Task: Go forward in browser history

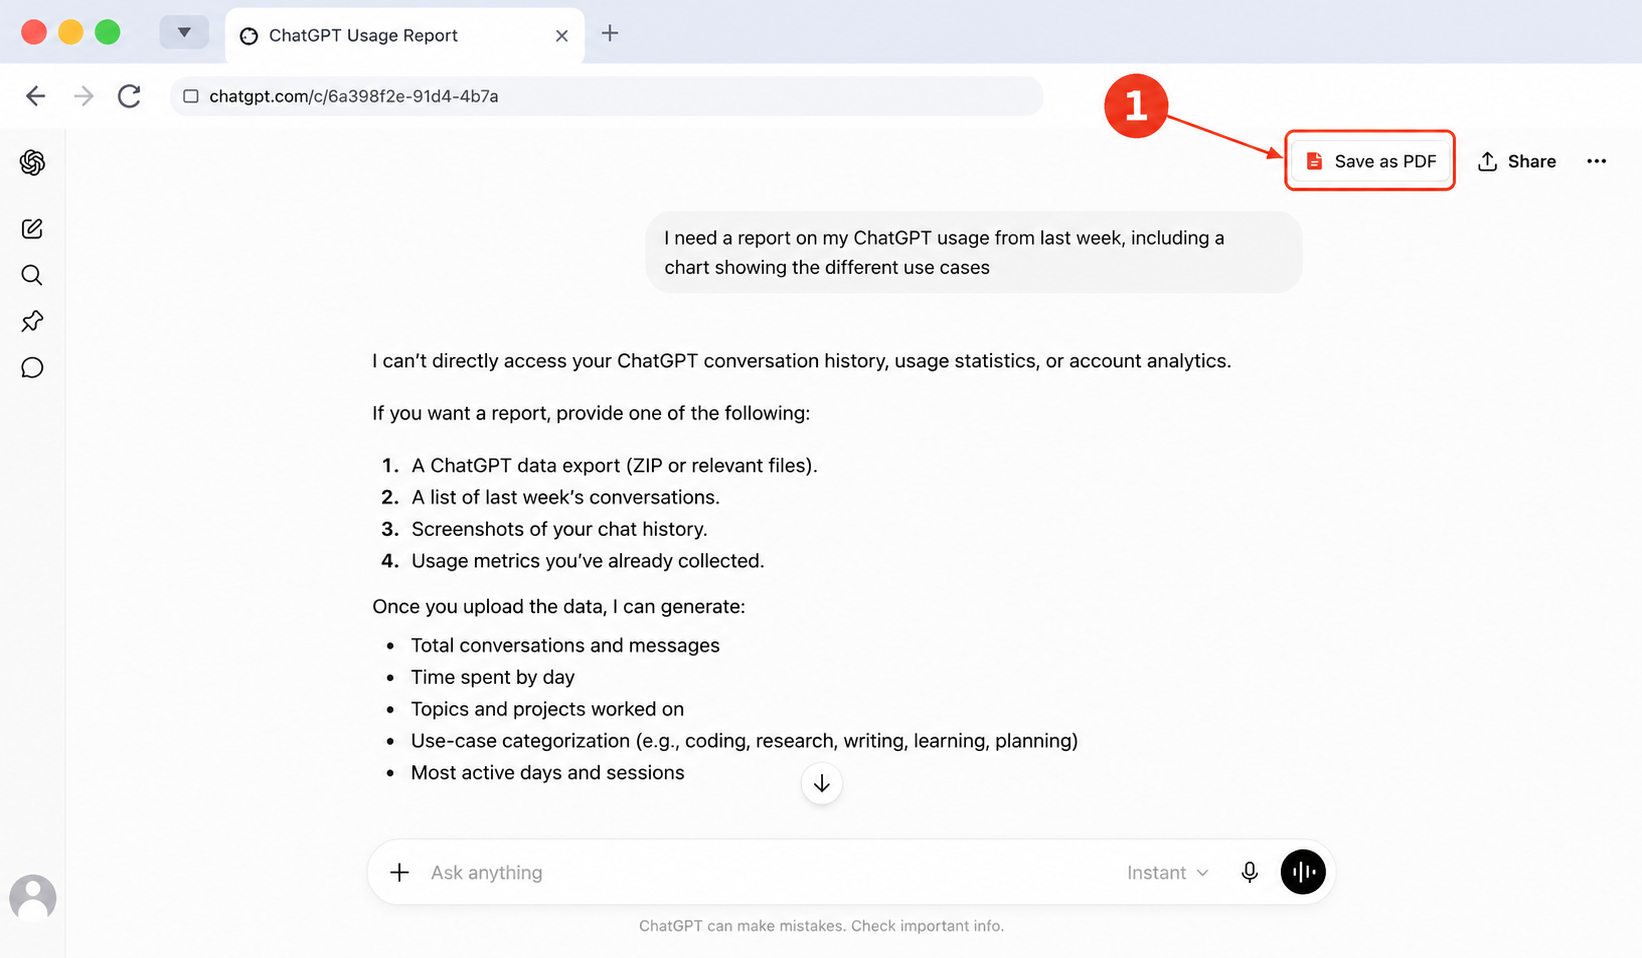Action: (x=84, y=96)
